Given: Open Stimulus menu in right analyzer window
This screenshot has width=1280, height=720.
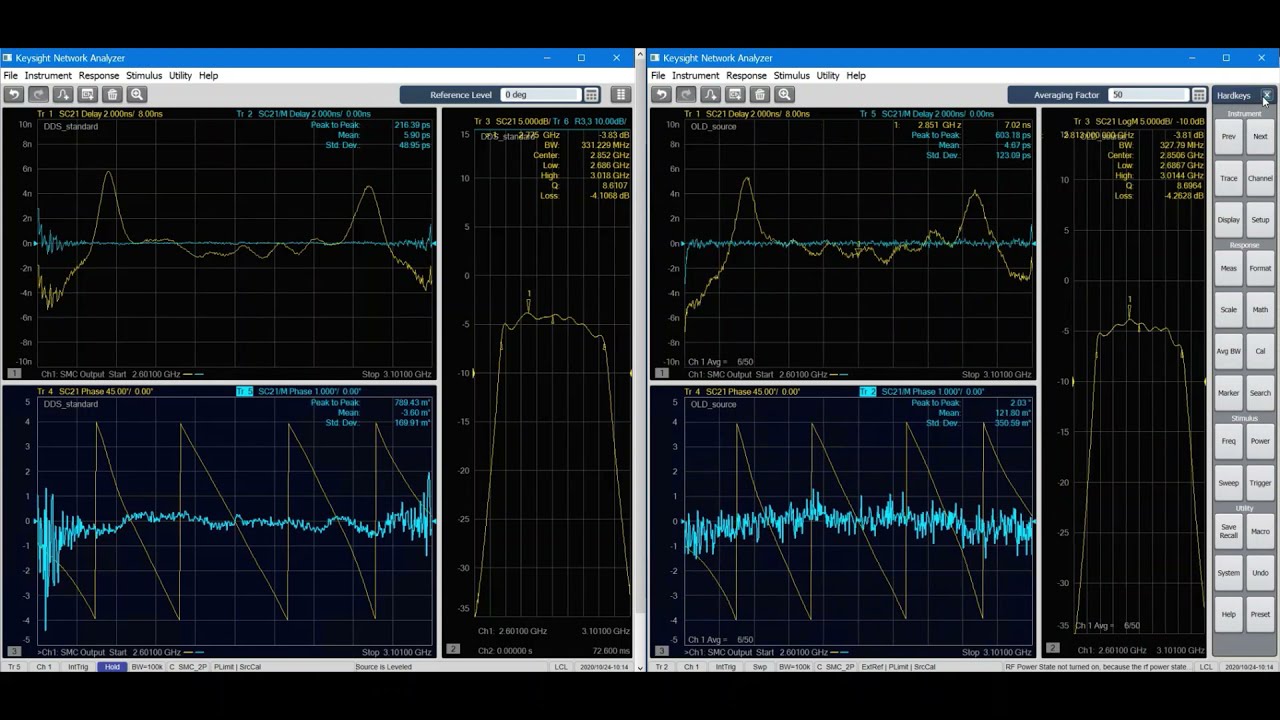Looking at the screenshot, I should tap(791, 75).
